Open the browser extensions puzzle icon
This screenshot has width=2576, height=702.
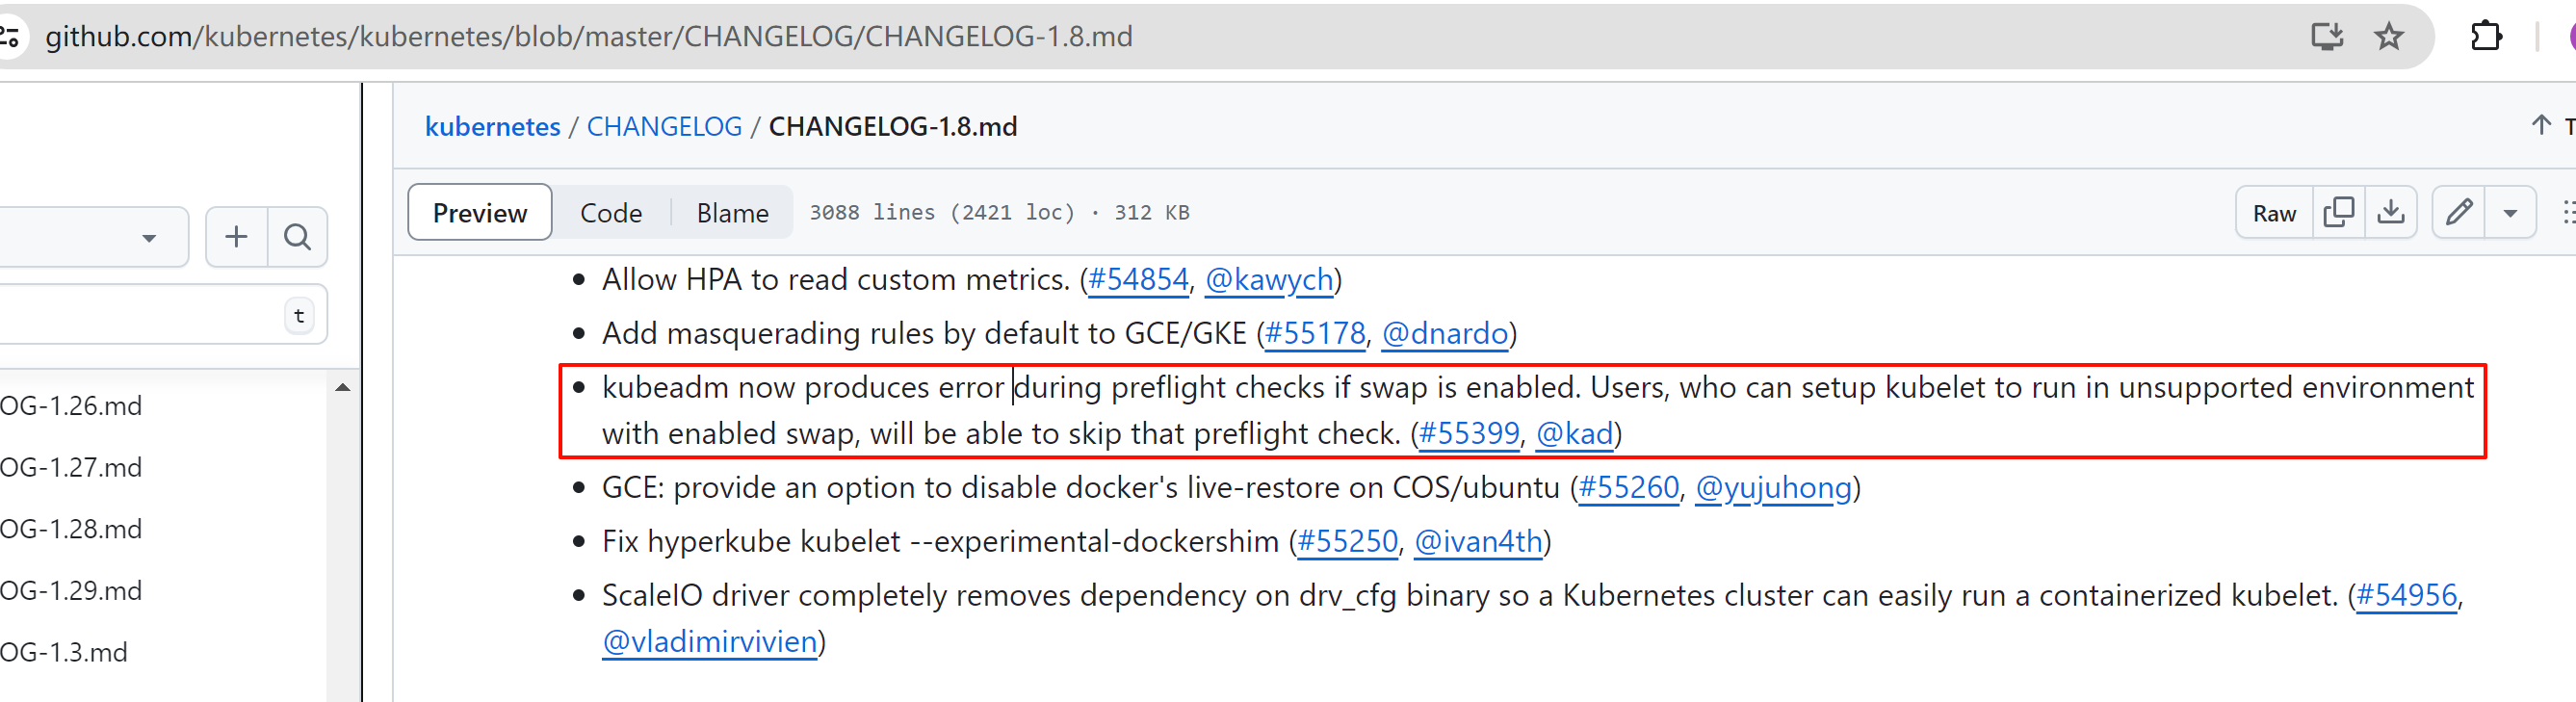pos(2486,37)
